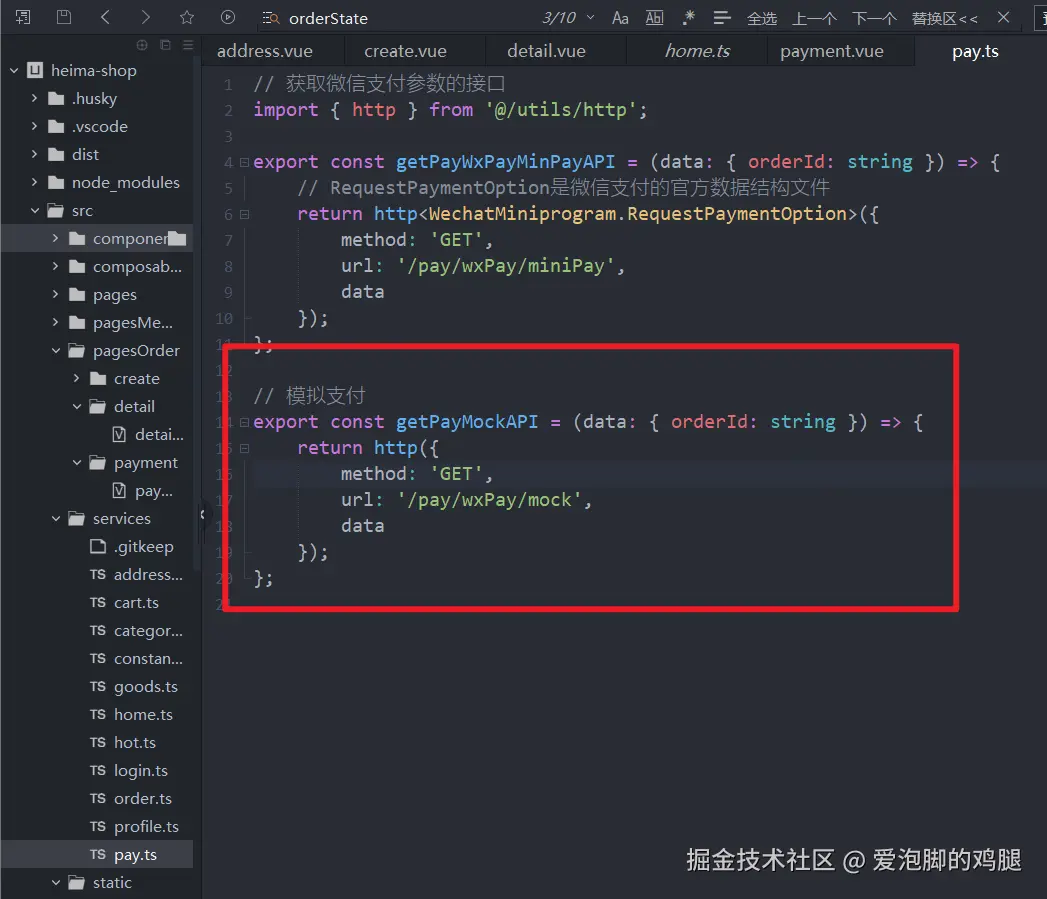This screenshot has height=899, width=1047.
Task: Click the save file icon in toolbar
Action: click(x=63, y=17)
